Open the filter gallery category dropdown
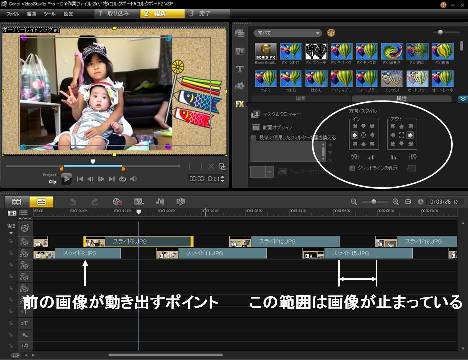The image size is (468, 360). pos(288,33)
